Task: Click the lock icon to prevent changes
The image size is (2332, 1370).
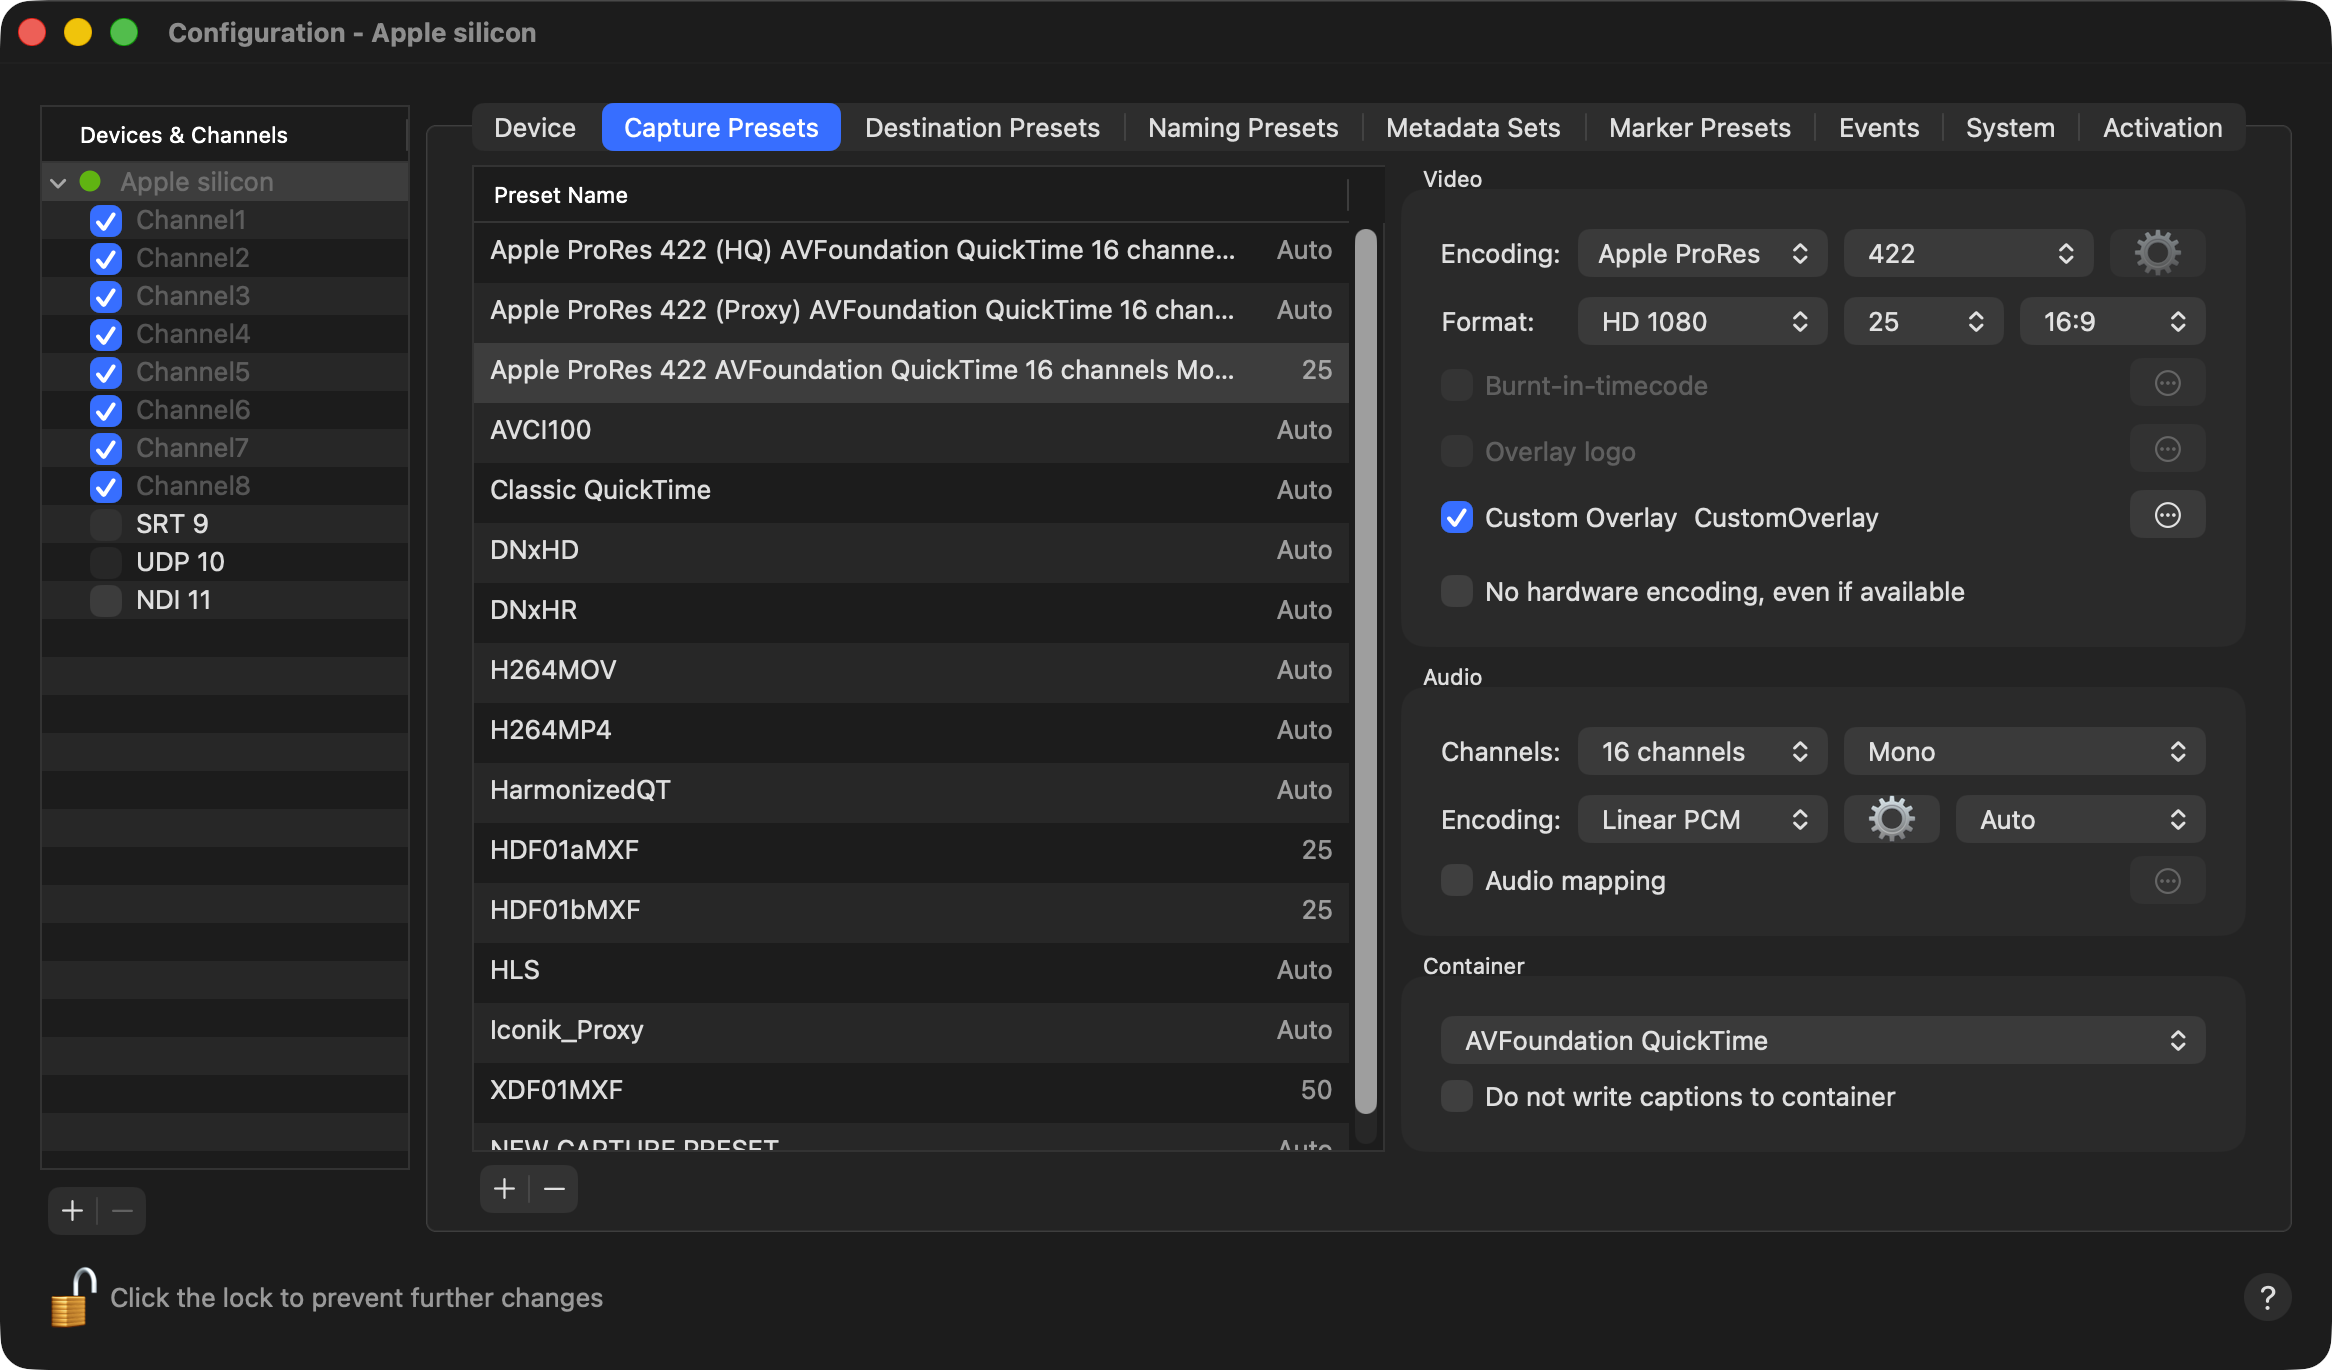Action: (x=73, y=1297)
